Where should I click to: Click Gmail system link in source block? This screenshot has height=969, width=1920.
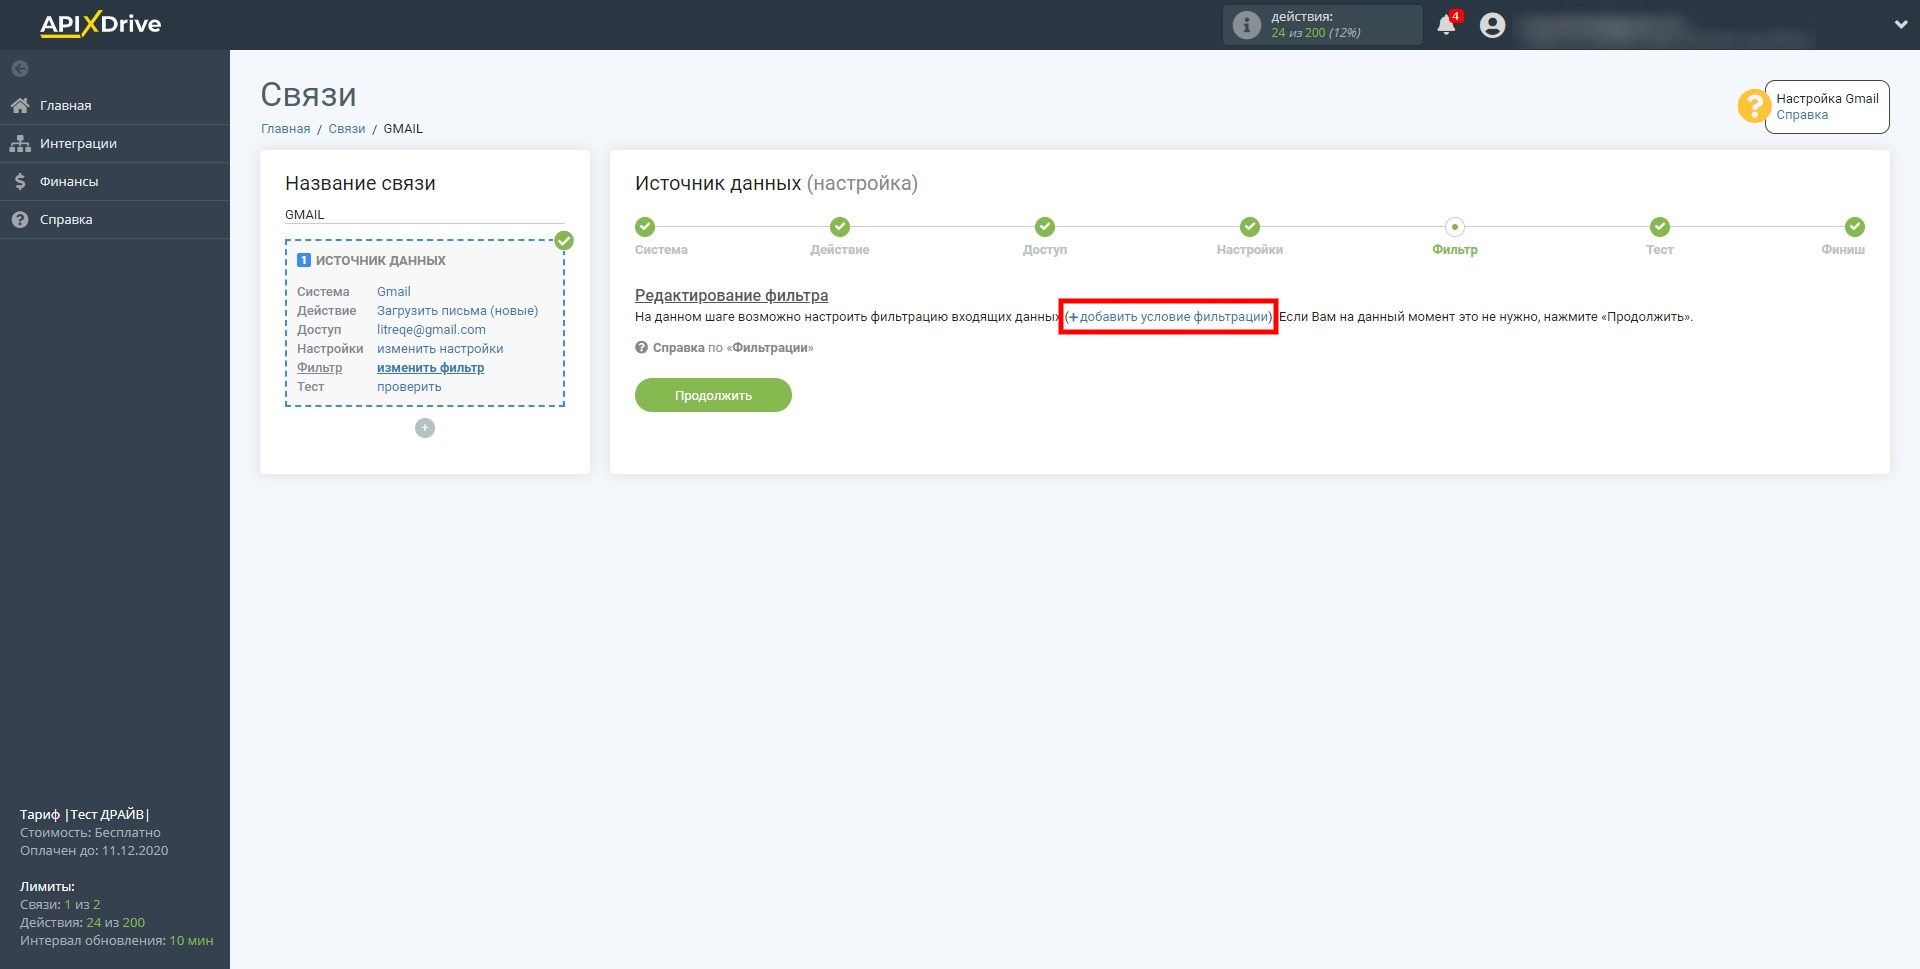pyautogui.click(x=394, y=292)
